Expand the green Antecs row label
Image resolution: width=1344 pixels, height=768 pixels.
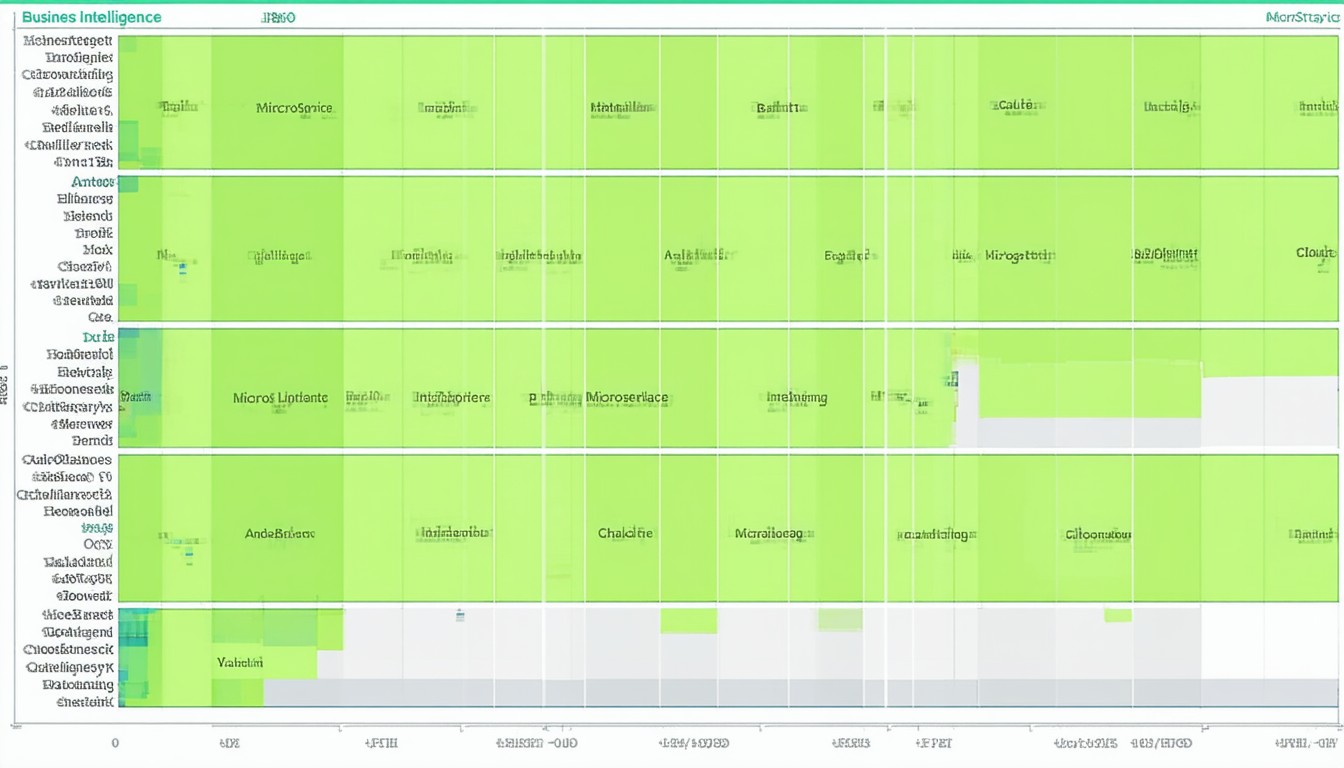click(x=93, y=182)
